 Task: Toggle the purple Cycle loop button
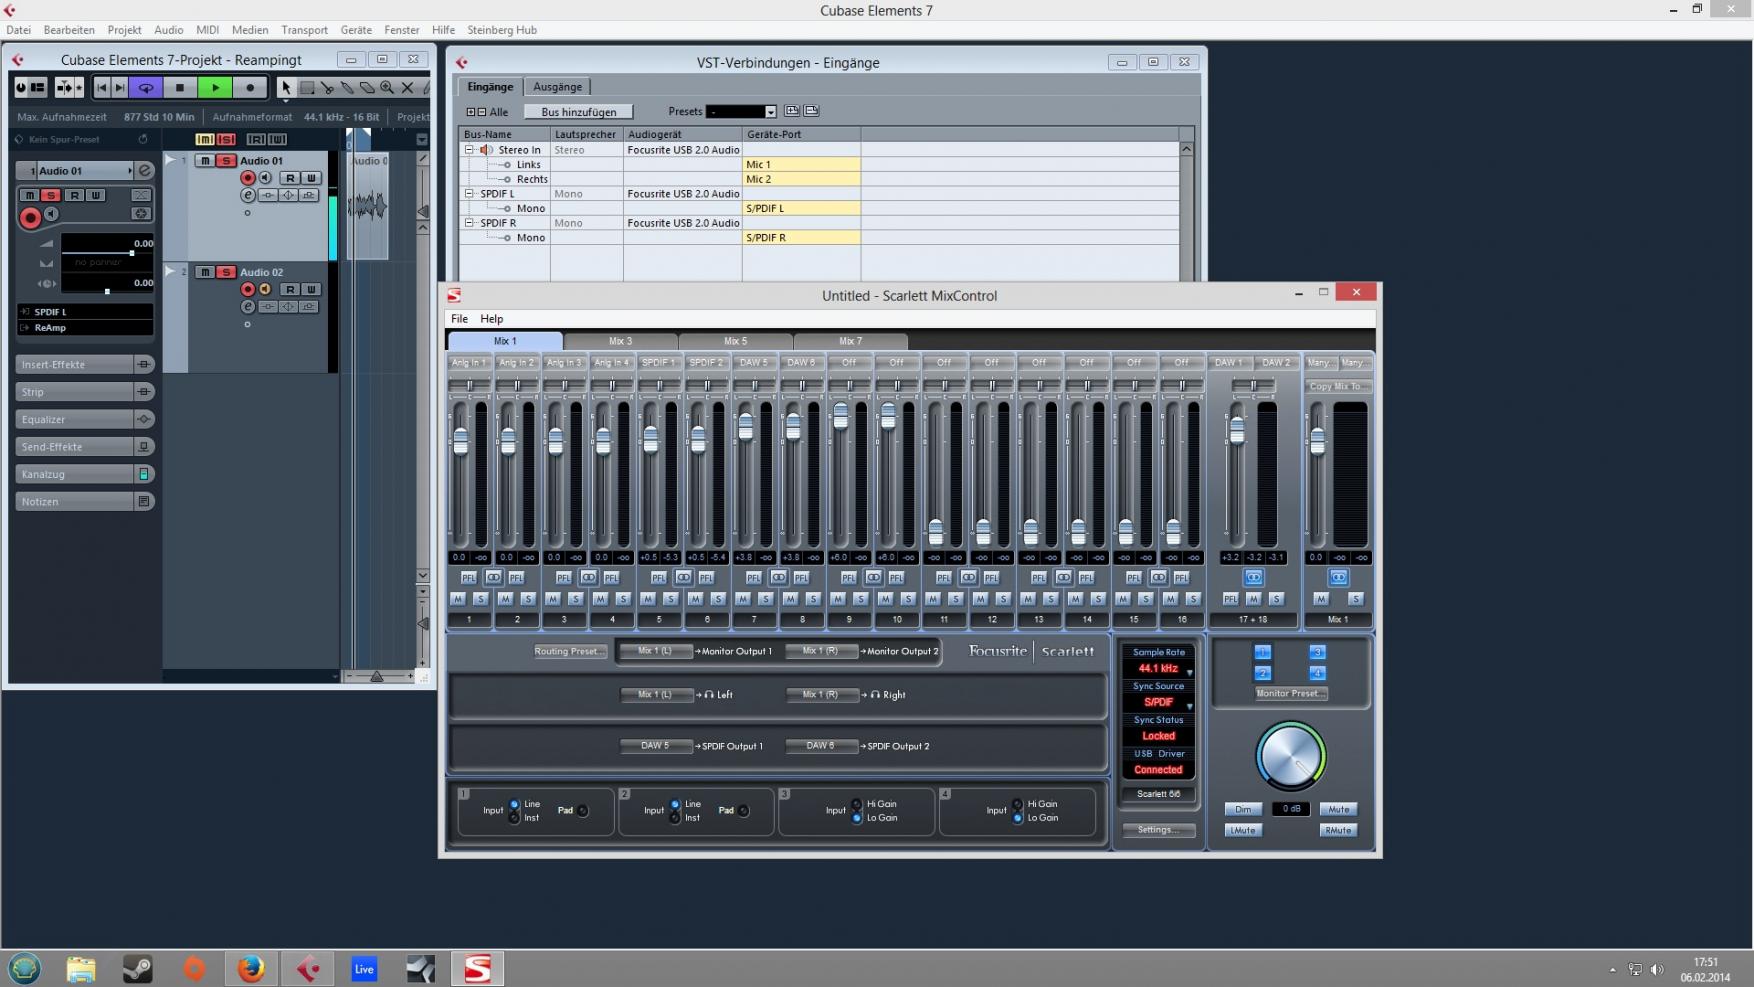click(x=146, y=88)
